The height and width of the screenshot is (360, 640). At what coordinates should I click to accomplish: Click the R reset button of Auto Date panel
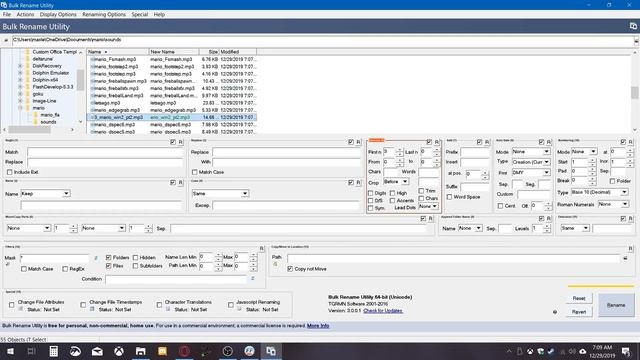[549, 142]
